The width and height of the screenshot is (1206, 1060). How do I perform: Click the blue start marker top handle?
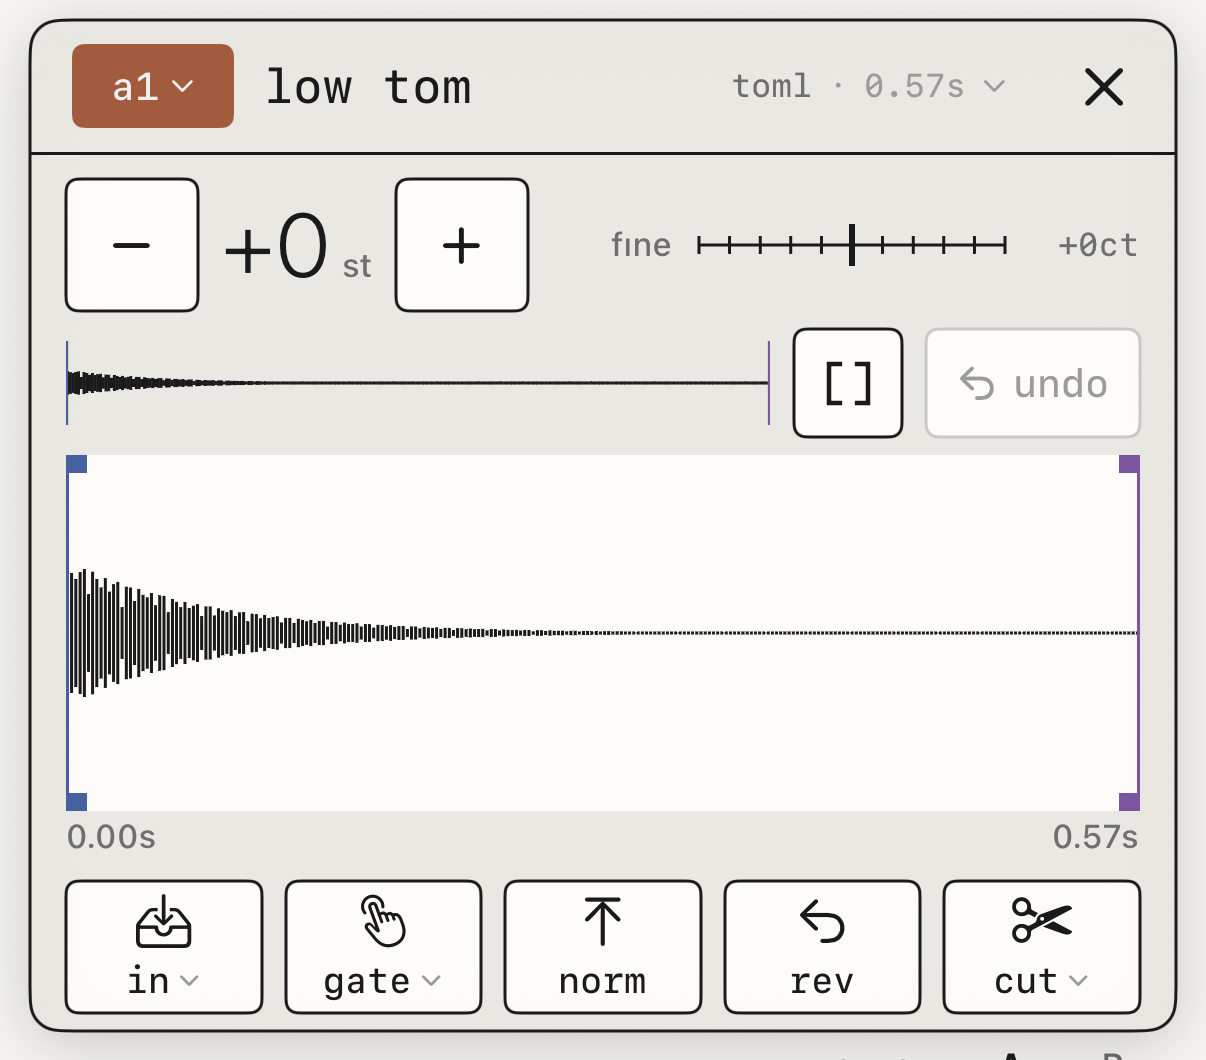point(77,464)
